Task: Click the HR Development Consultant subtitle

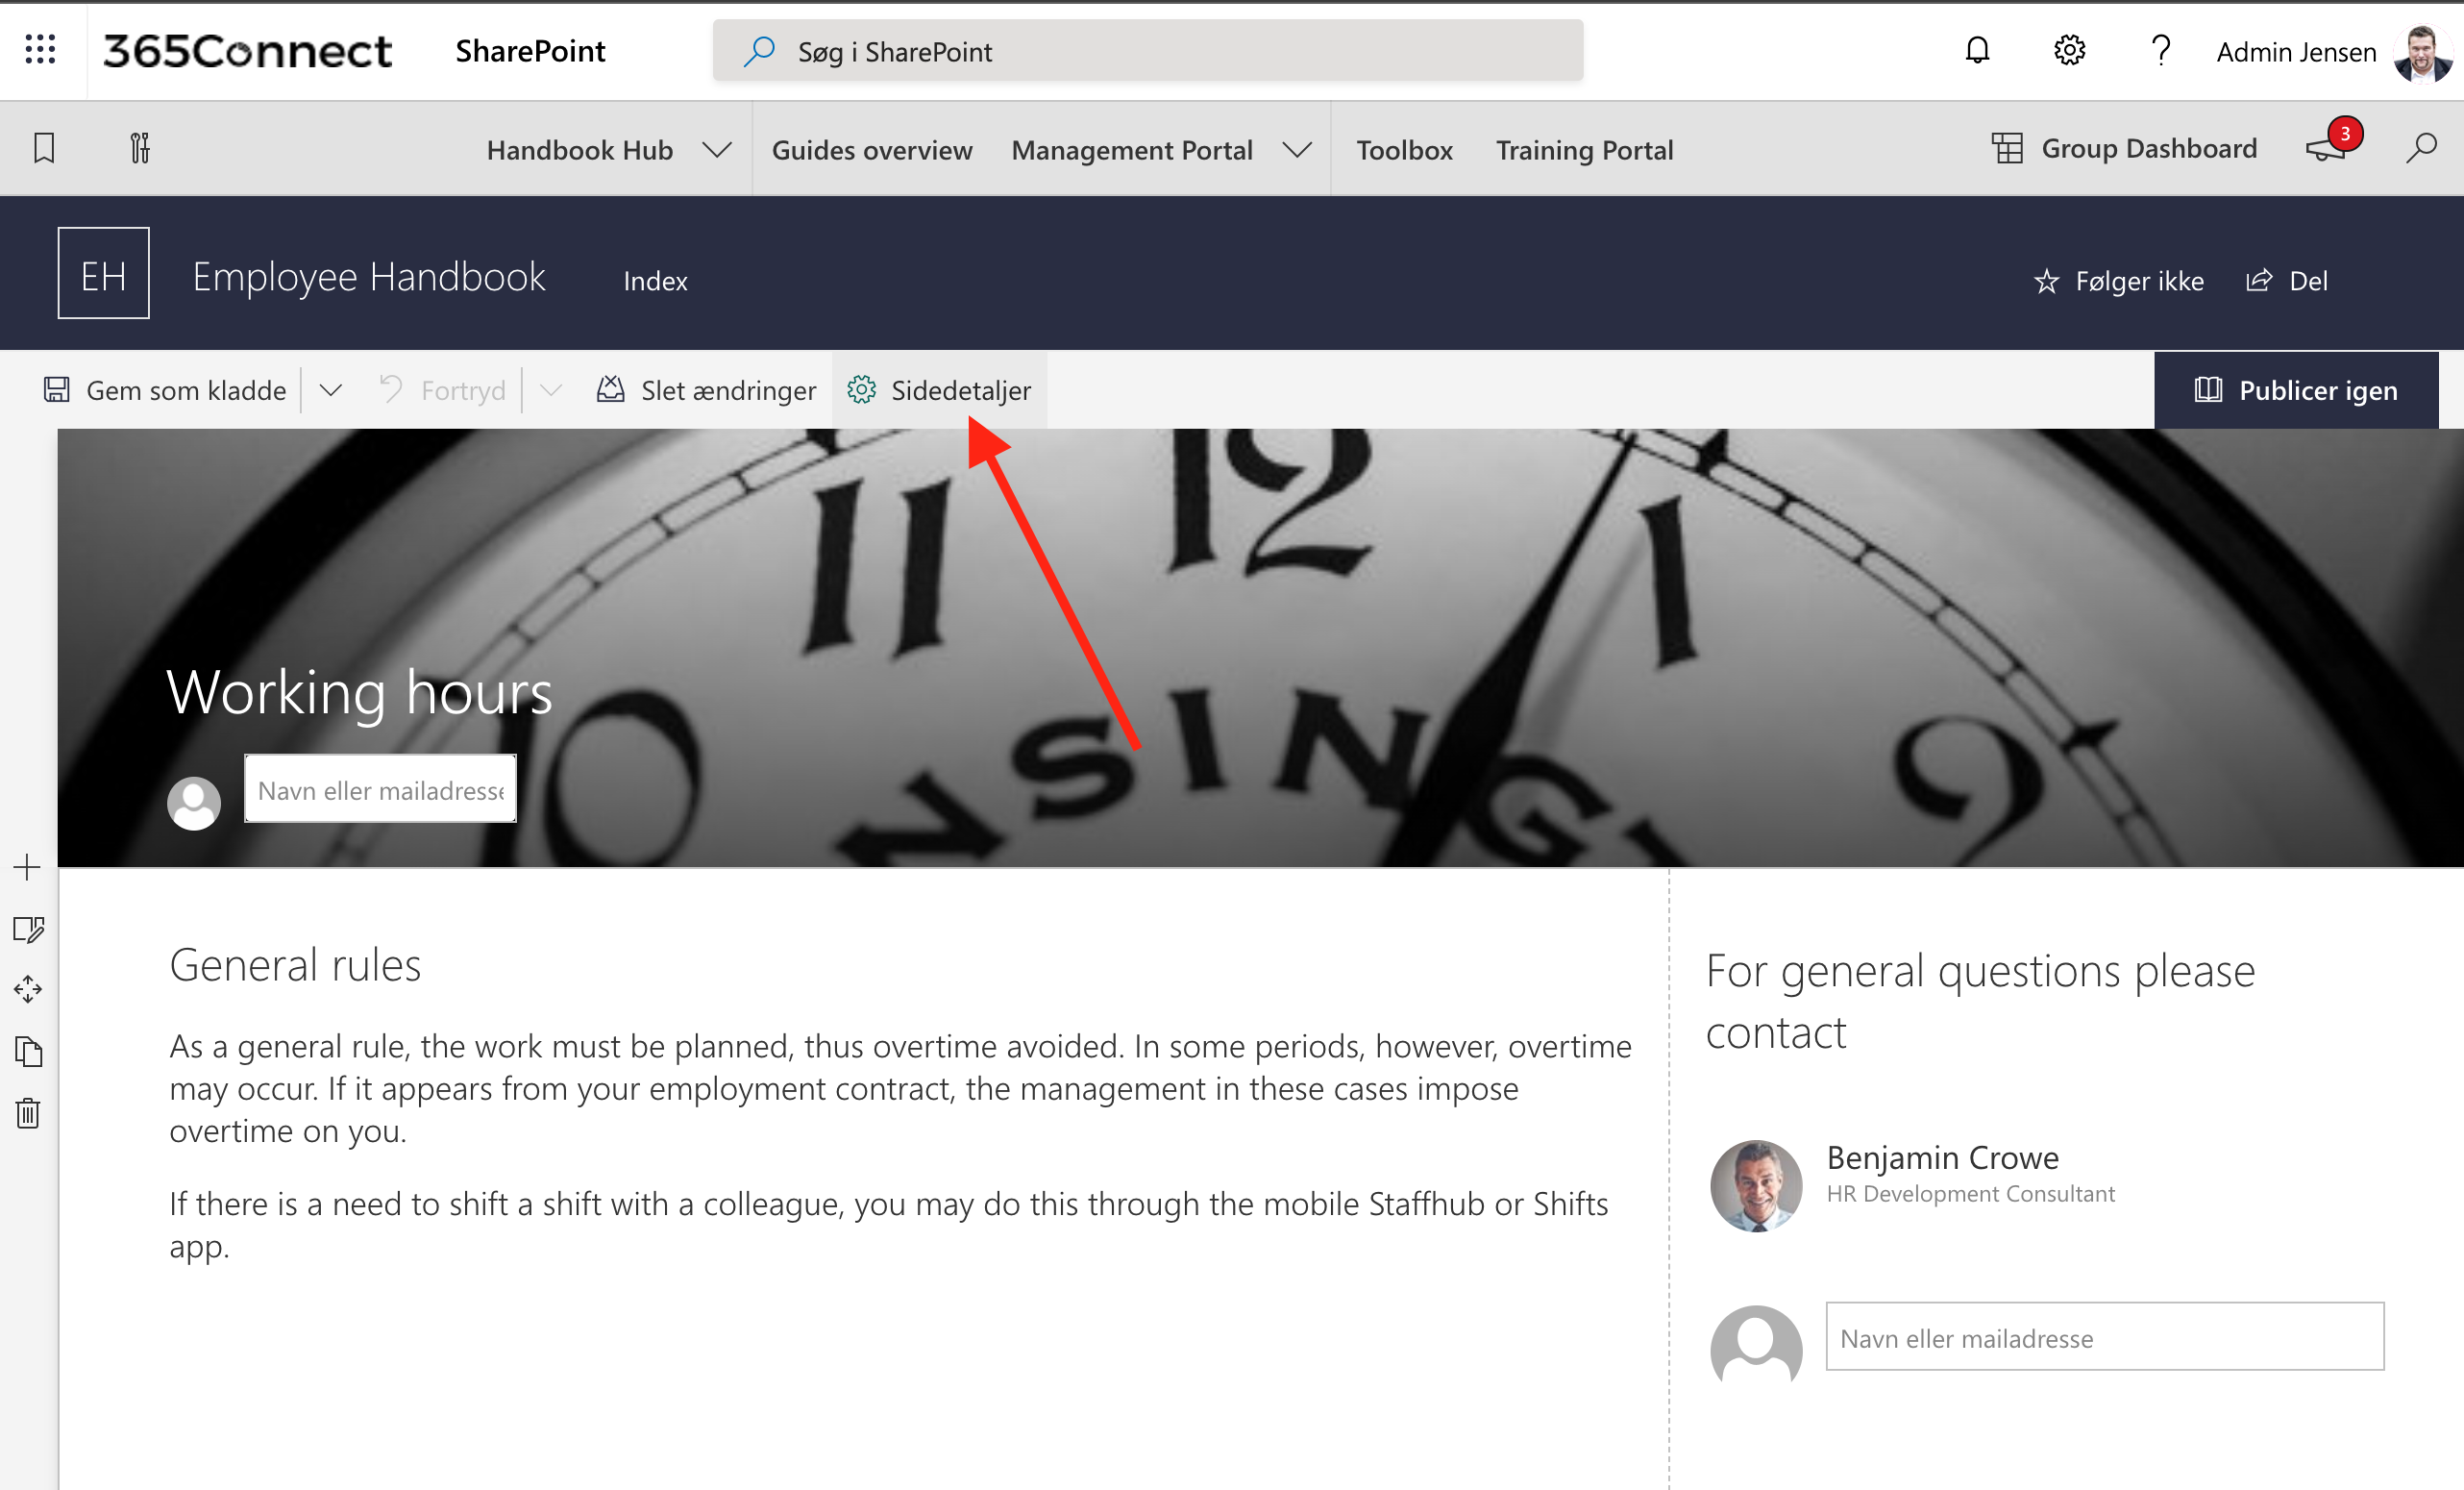Action: pos(1971,1194)
